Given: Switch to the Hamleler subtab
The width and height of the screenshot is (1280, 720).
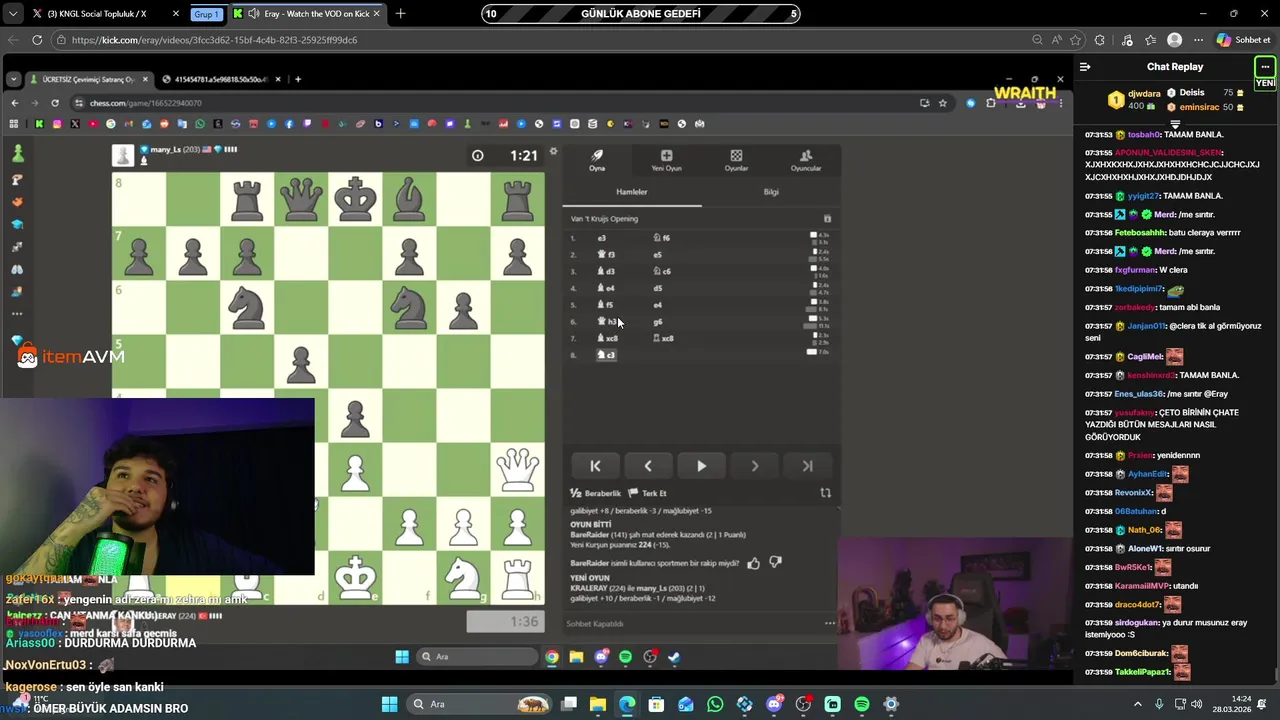Looking at the screenshot, I should 632,192.
